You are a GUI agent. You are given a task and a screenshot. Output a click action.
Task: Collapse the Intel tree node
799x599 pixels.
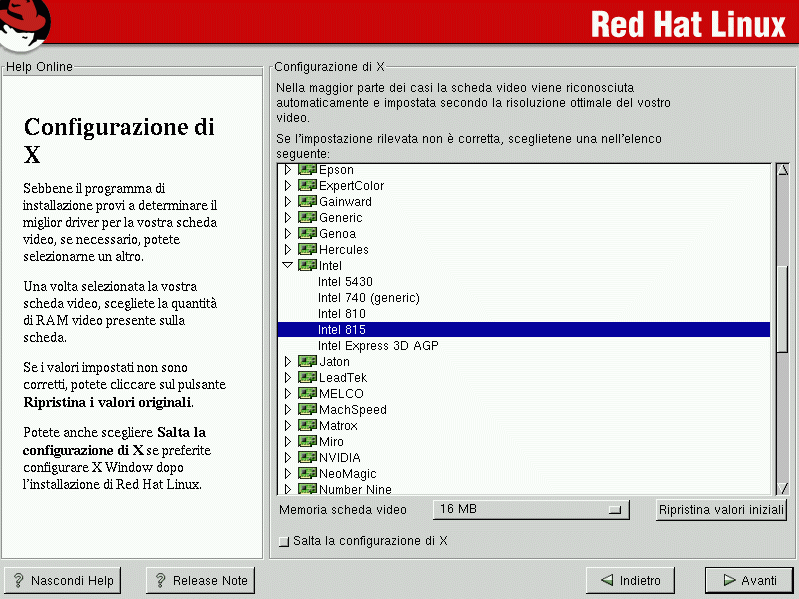coord(288,266)
